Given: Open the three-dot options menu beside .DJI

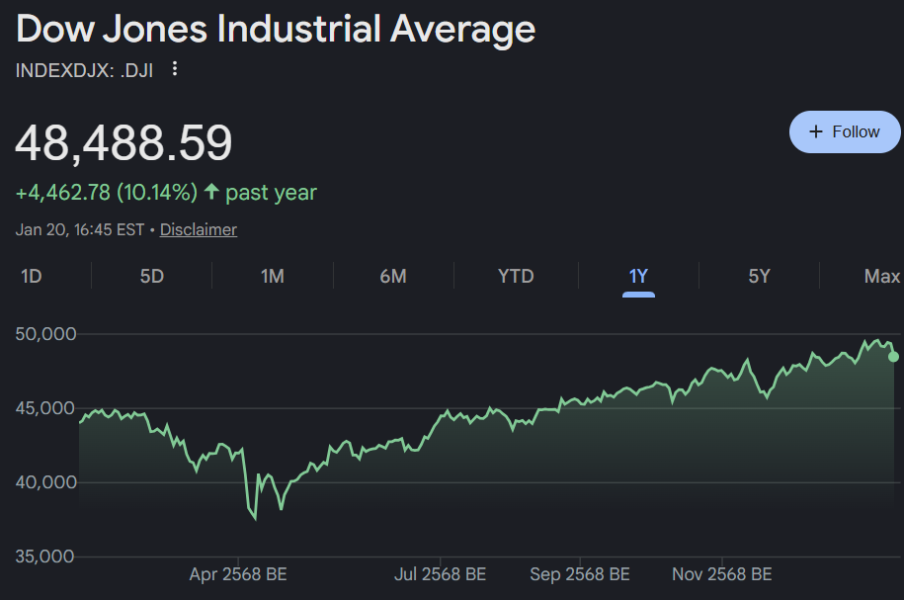Looking at the screenshot, I should point(175,69).
